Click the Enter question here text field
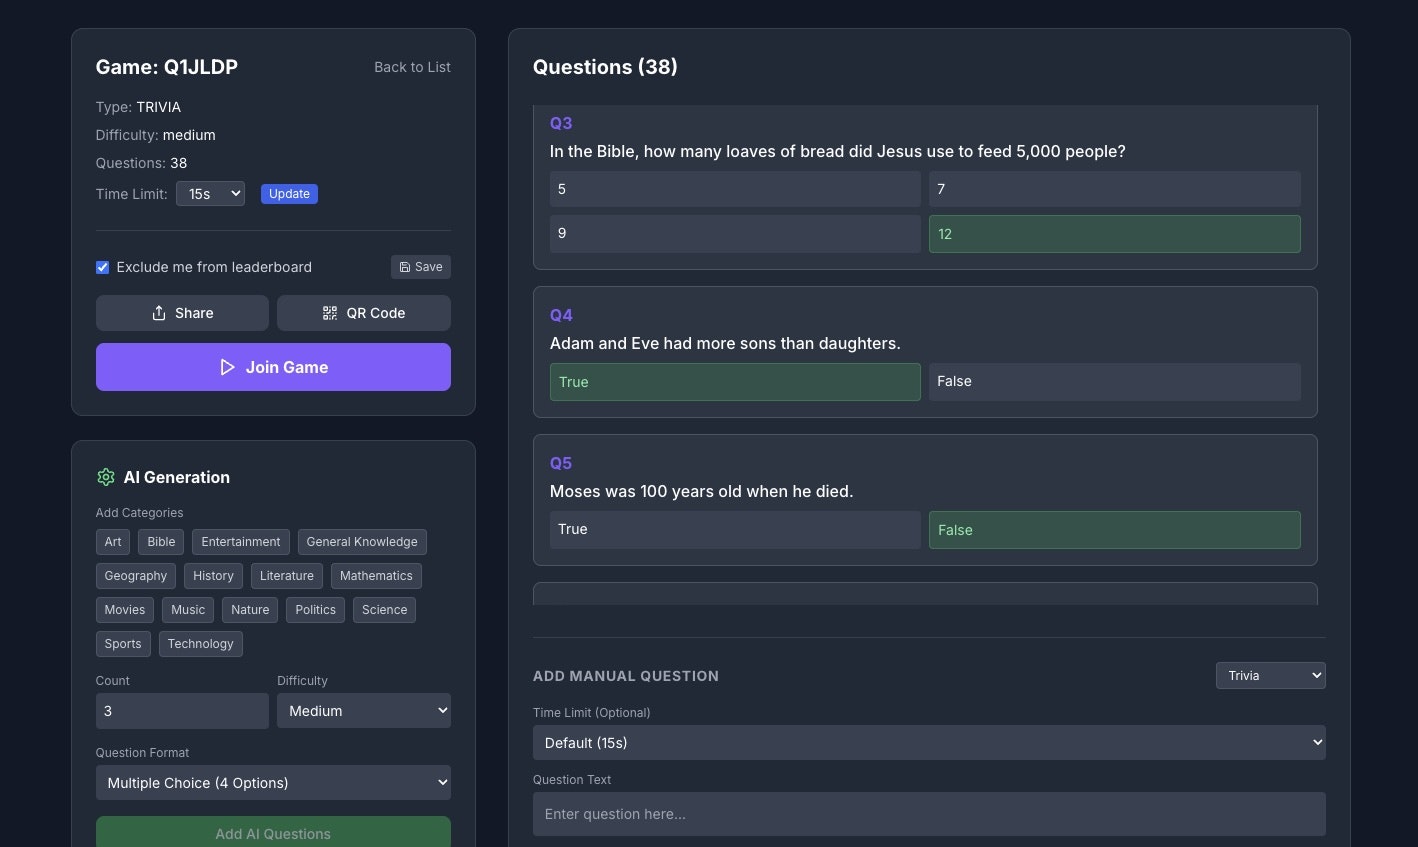The image size is (1418, 847). (929, 814)
